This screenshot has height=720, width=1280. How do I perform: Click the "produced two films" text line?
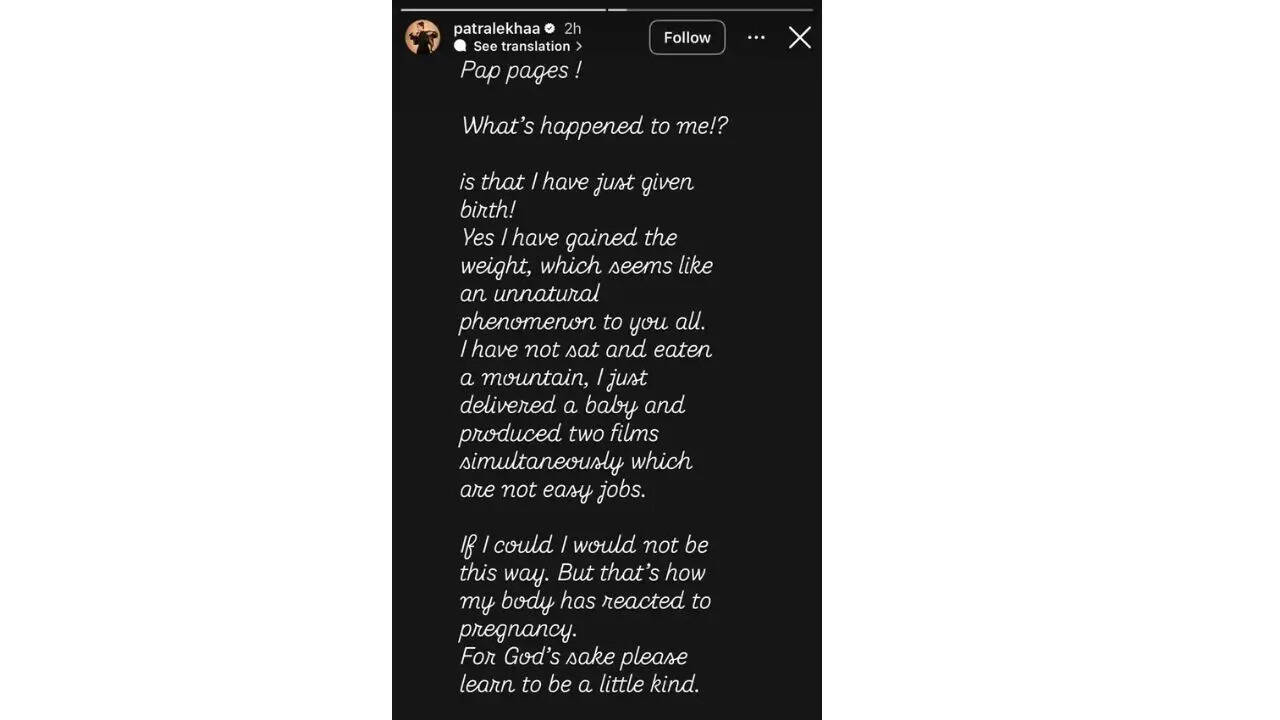(x=558, y=434)
